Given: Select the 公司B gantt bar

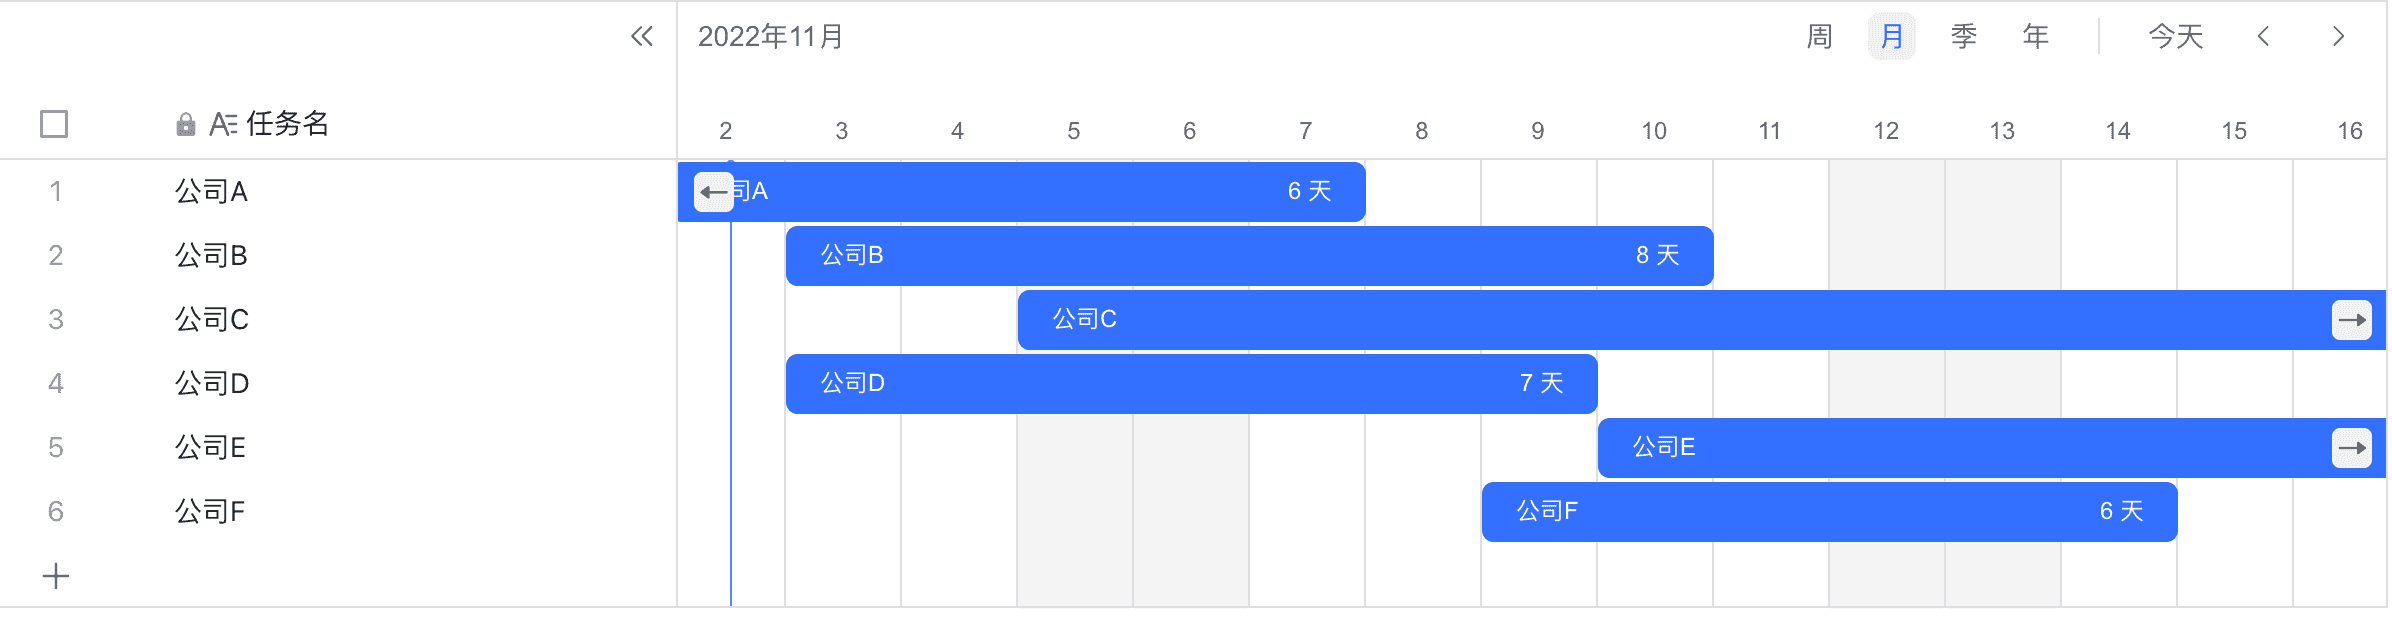Looking at the screenshot, I should 1250,256.
